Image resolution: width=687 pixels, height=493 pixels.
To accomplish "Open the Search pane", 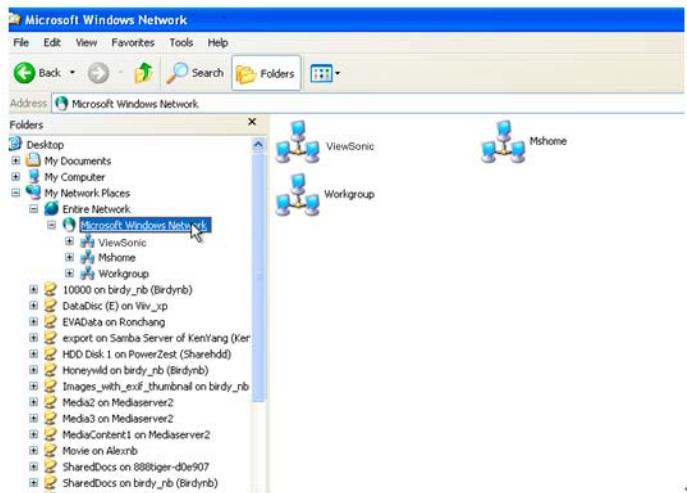I will coord(195,73).
